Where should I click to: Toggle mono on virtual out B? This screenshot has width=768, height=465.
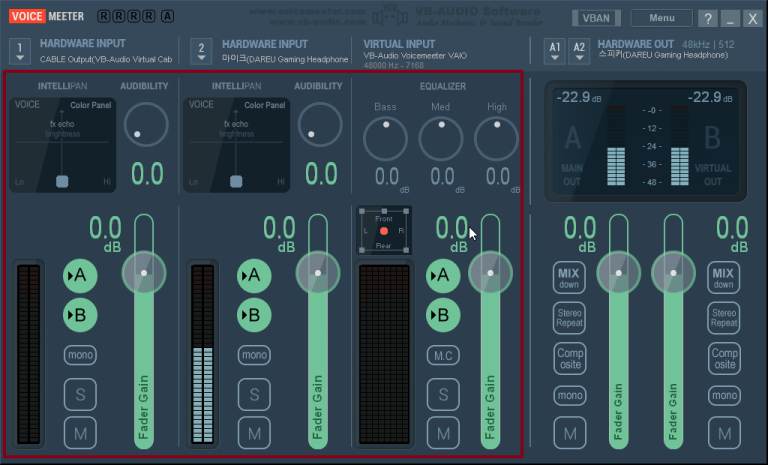724,395
